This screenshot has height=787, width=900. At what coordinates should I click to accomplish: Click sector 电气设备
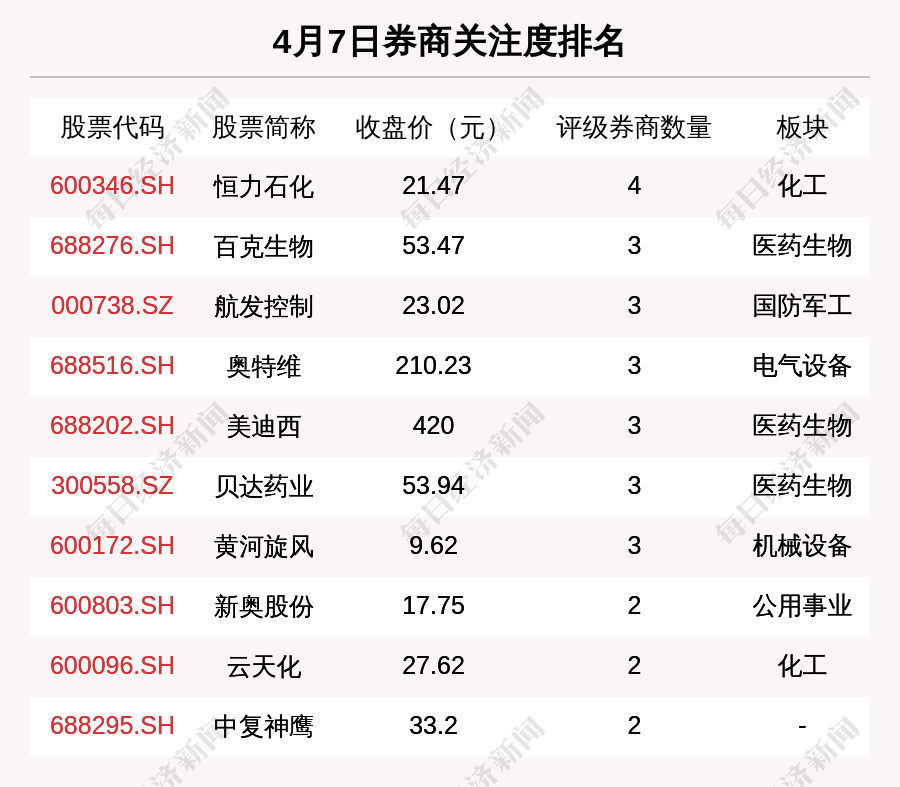tap(802, 366)
